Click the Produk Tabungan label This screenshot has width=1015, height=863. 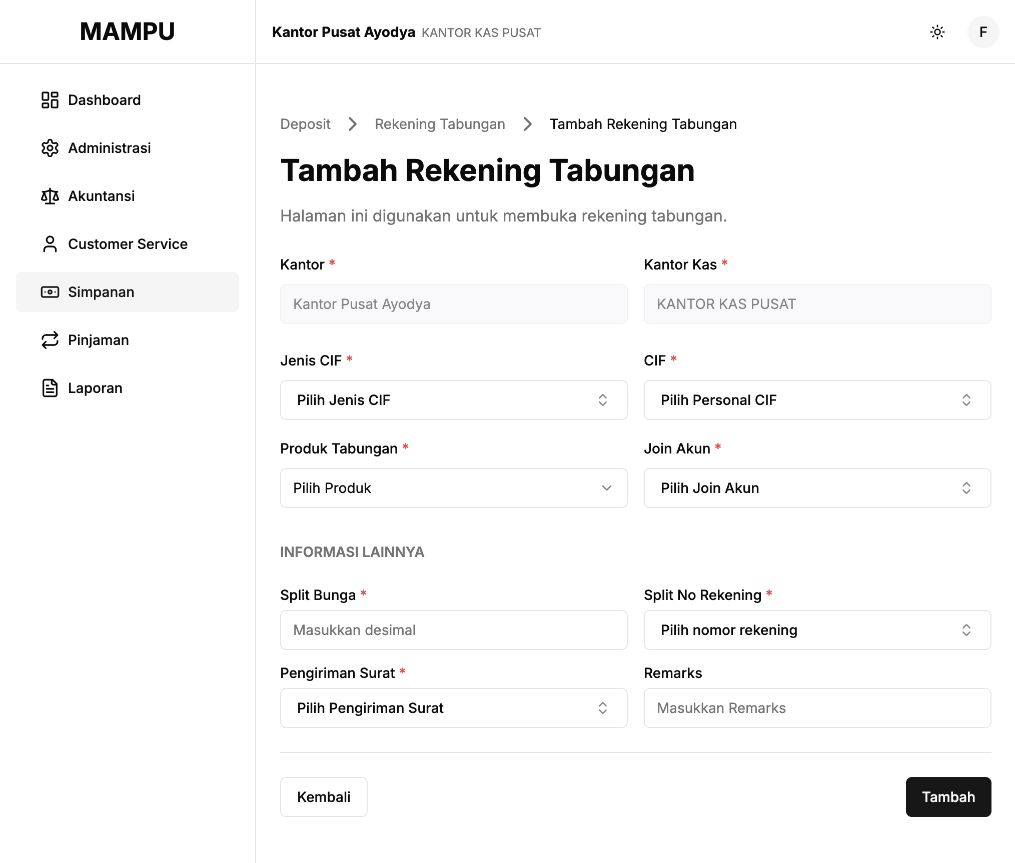(339, 449)
